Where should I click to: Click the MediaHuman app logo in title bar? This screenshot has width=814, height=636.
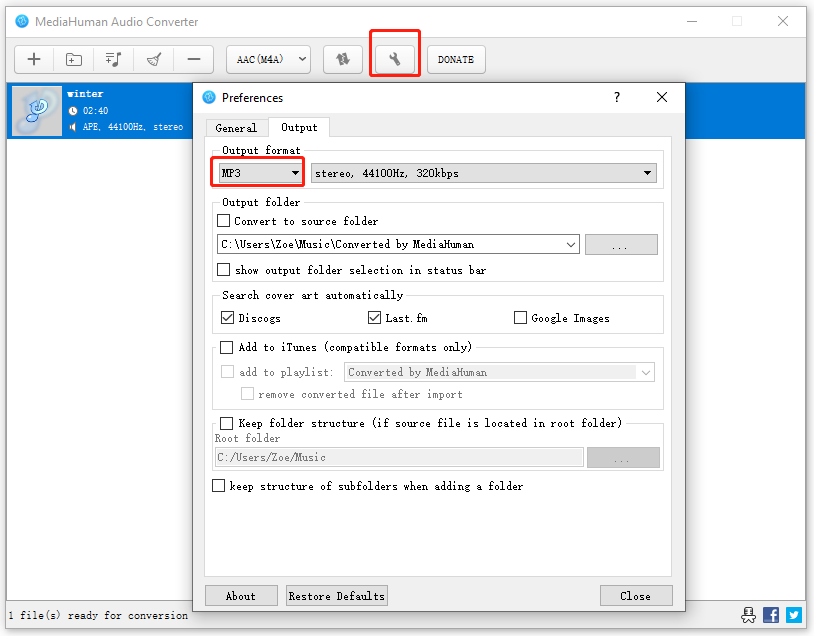click(x=22, y=21)
